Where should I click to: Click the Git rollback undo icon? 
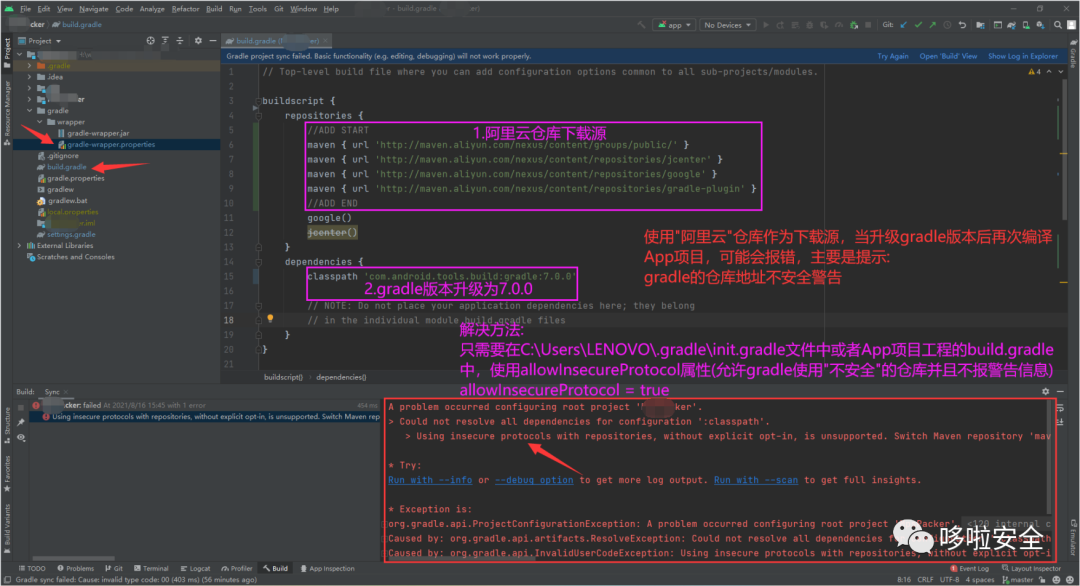pyautogui.click(x=962, y=25)
